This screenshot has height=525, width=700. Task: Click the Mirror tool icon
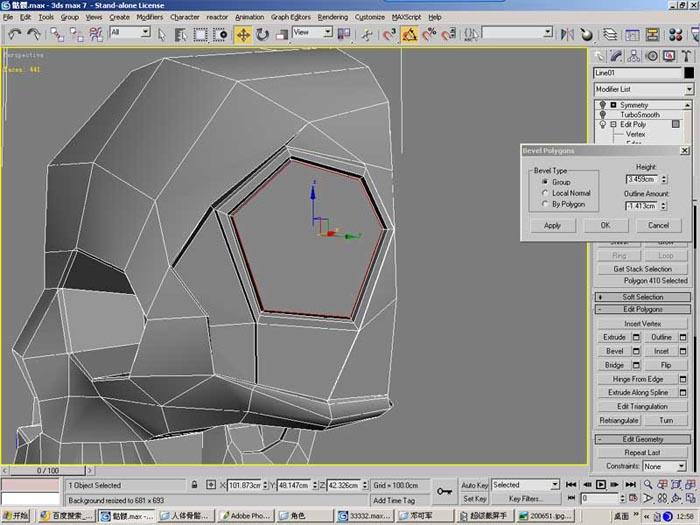point(567,34)
